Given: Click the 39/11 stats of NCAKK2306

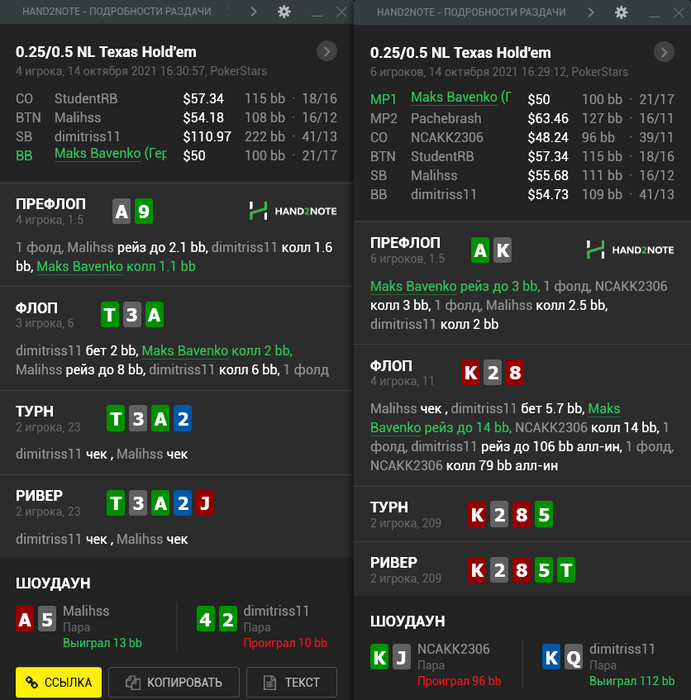Looking at the screenshot, I should point(656,138).
